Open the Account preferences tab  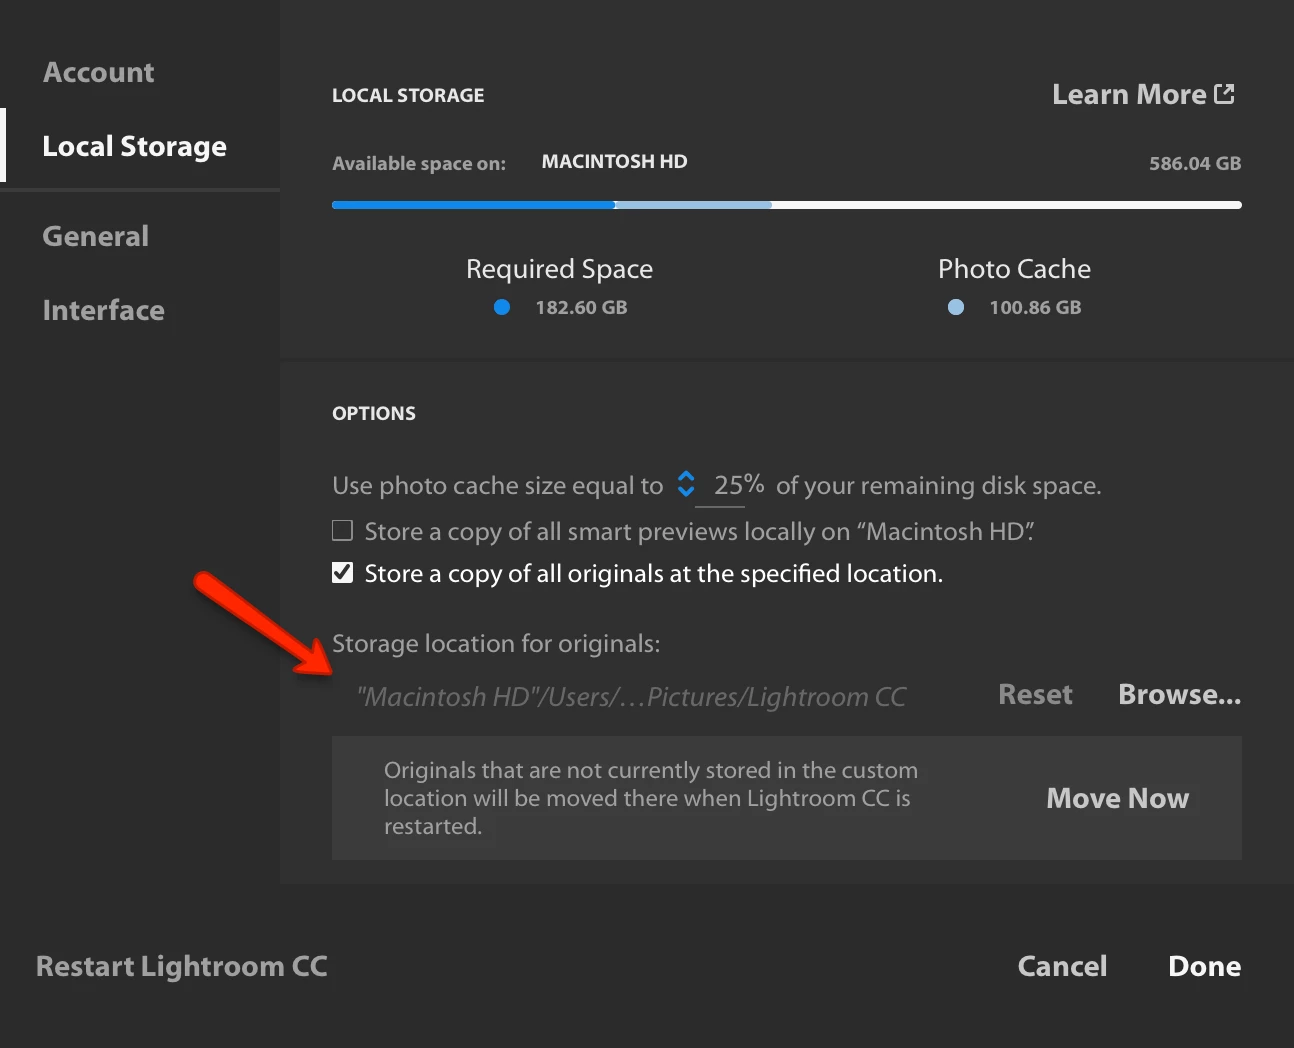[x=99, y=72]
